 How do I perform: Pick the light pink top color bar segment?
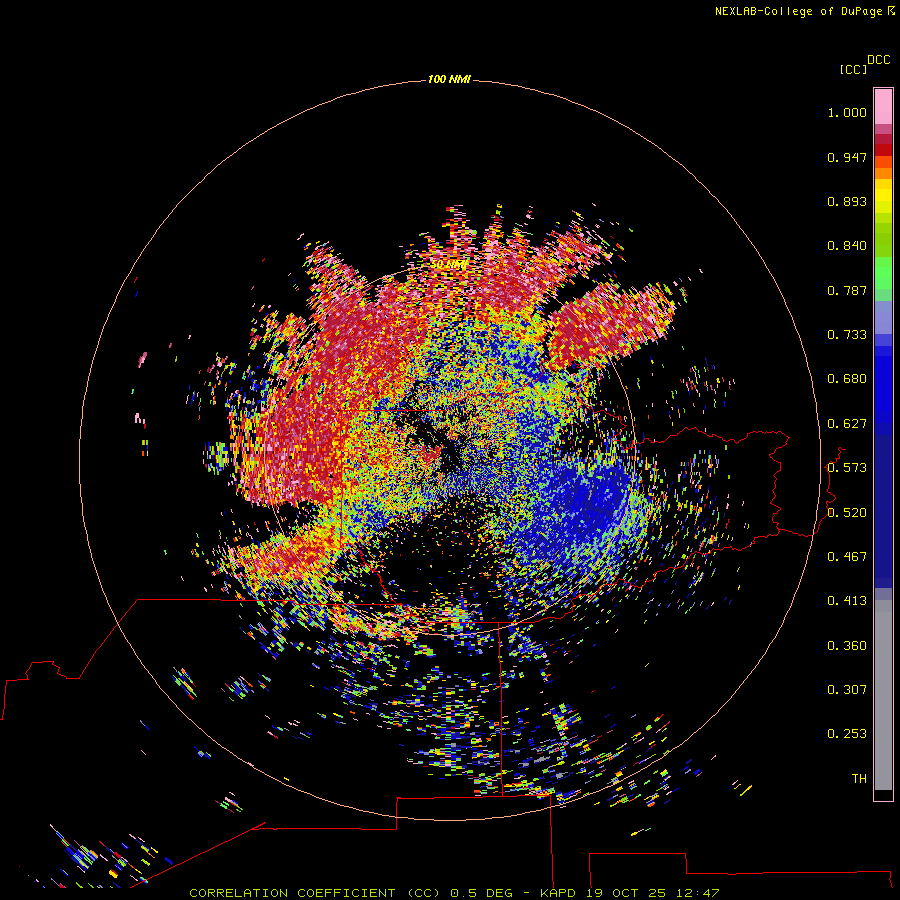point(883,106)
